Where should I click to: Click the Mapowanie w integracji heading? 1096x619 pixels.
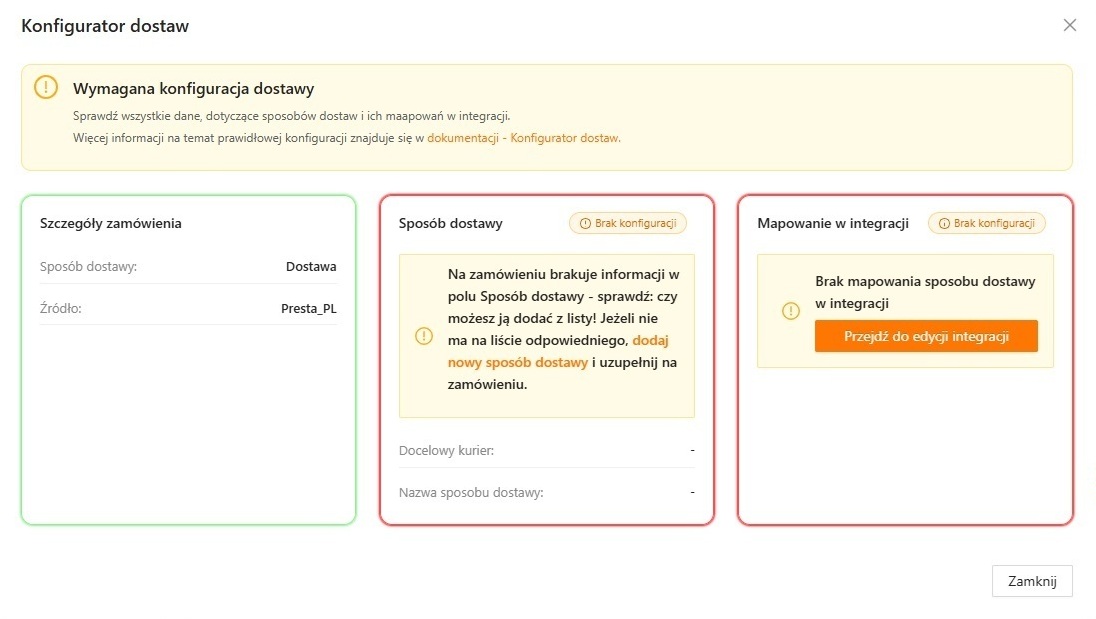[833, 224]
